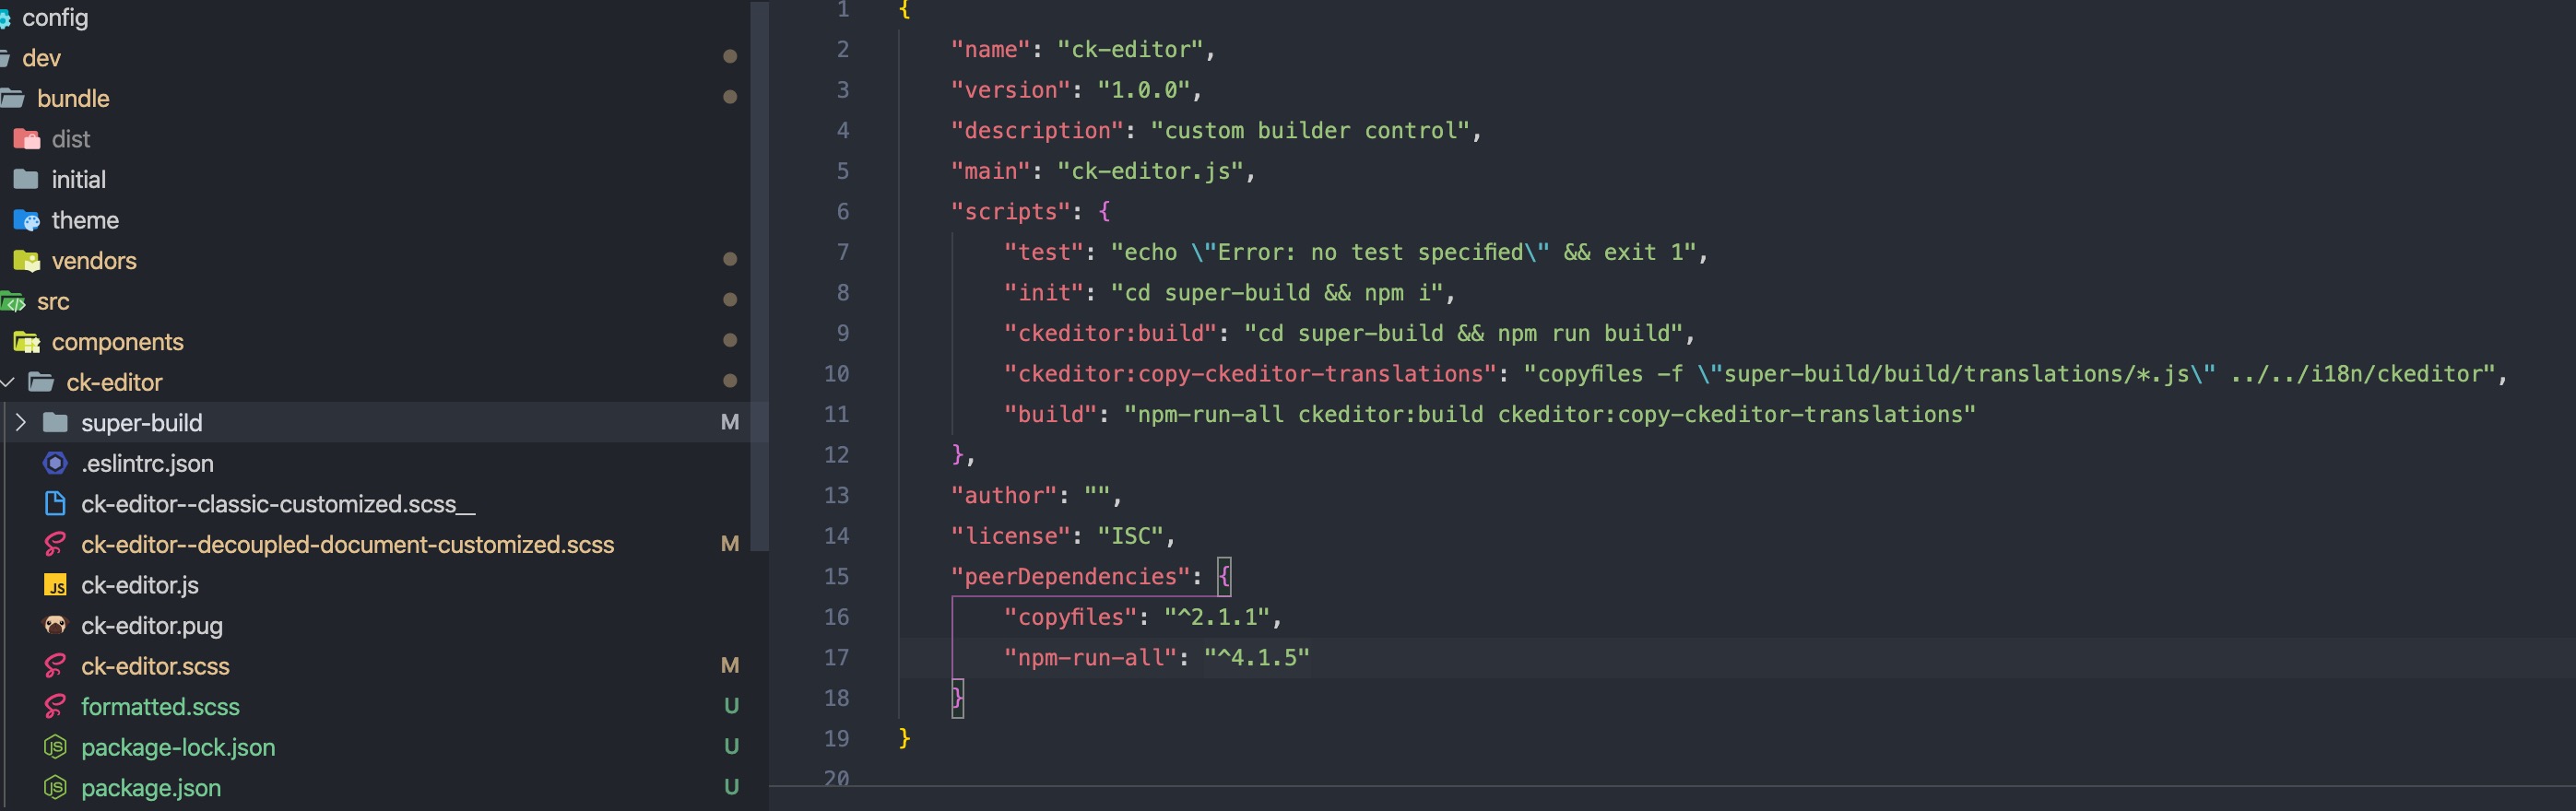
Task: Select the bundle folder row
Action: click(375, 98)
